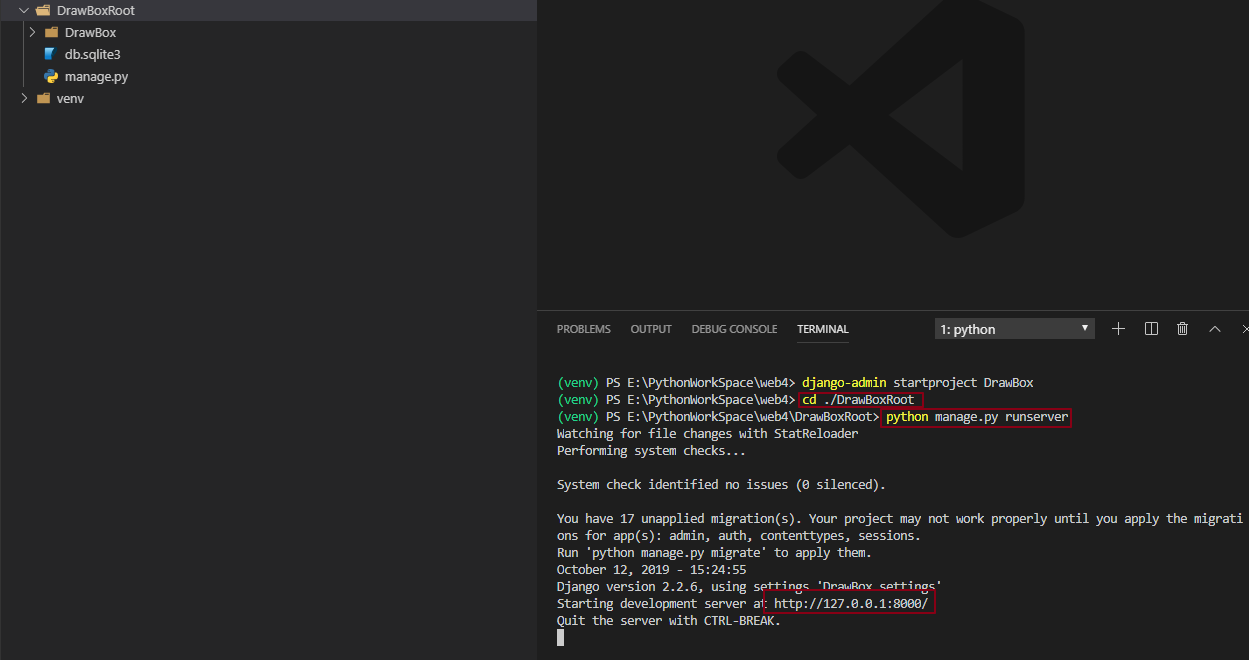Collapse the DrawBoxRoot folder chevron
Screen dimensions: 1249x660
click(x=24, y=10)
